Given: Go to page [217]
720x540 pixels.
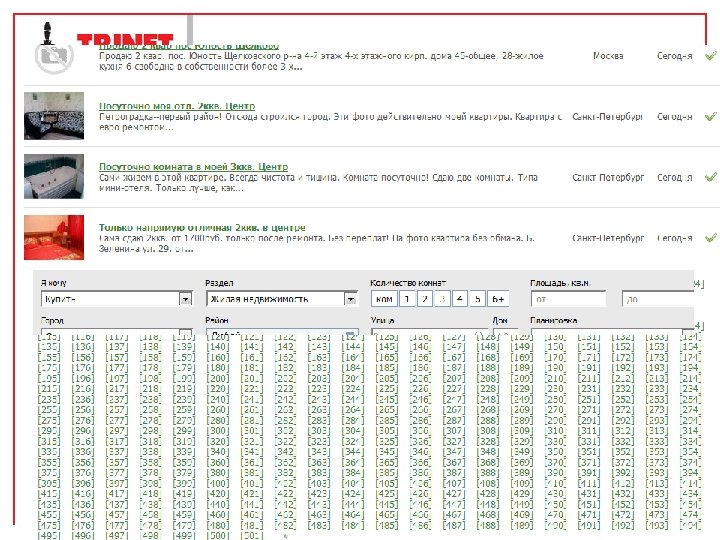Looking at the screenshot, I should (x=117, y=389).
